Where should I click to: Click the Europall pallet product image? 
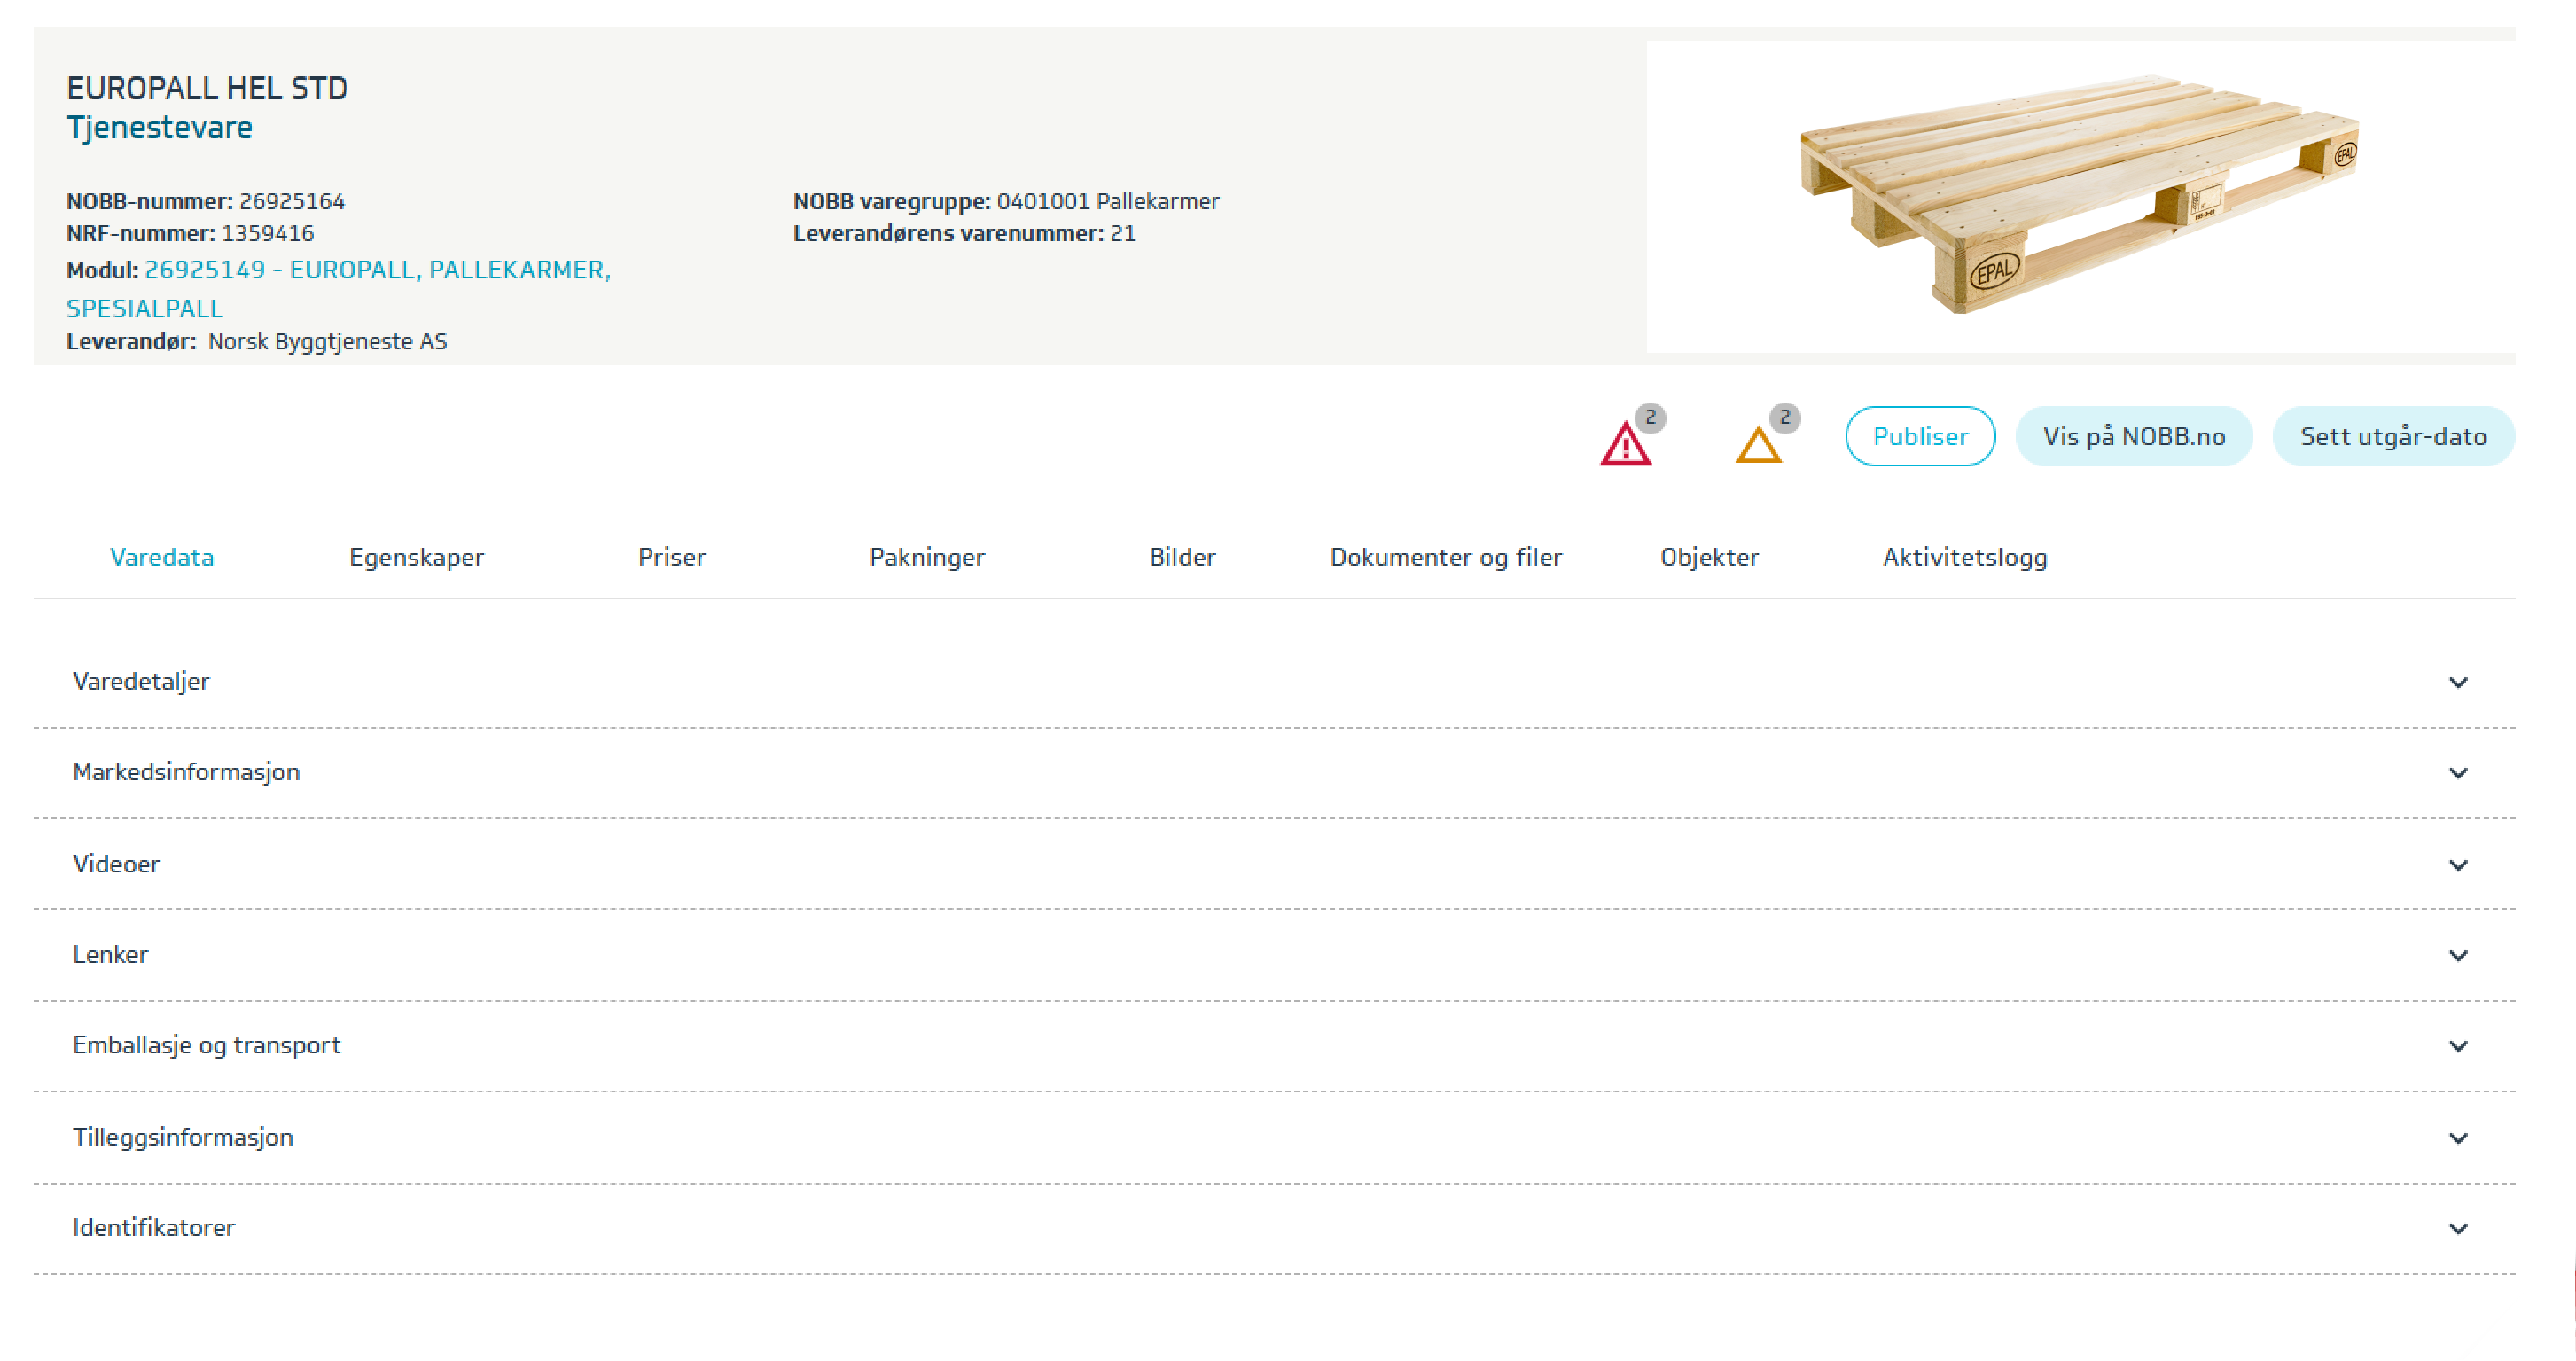2078,195
